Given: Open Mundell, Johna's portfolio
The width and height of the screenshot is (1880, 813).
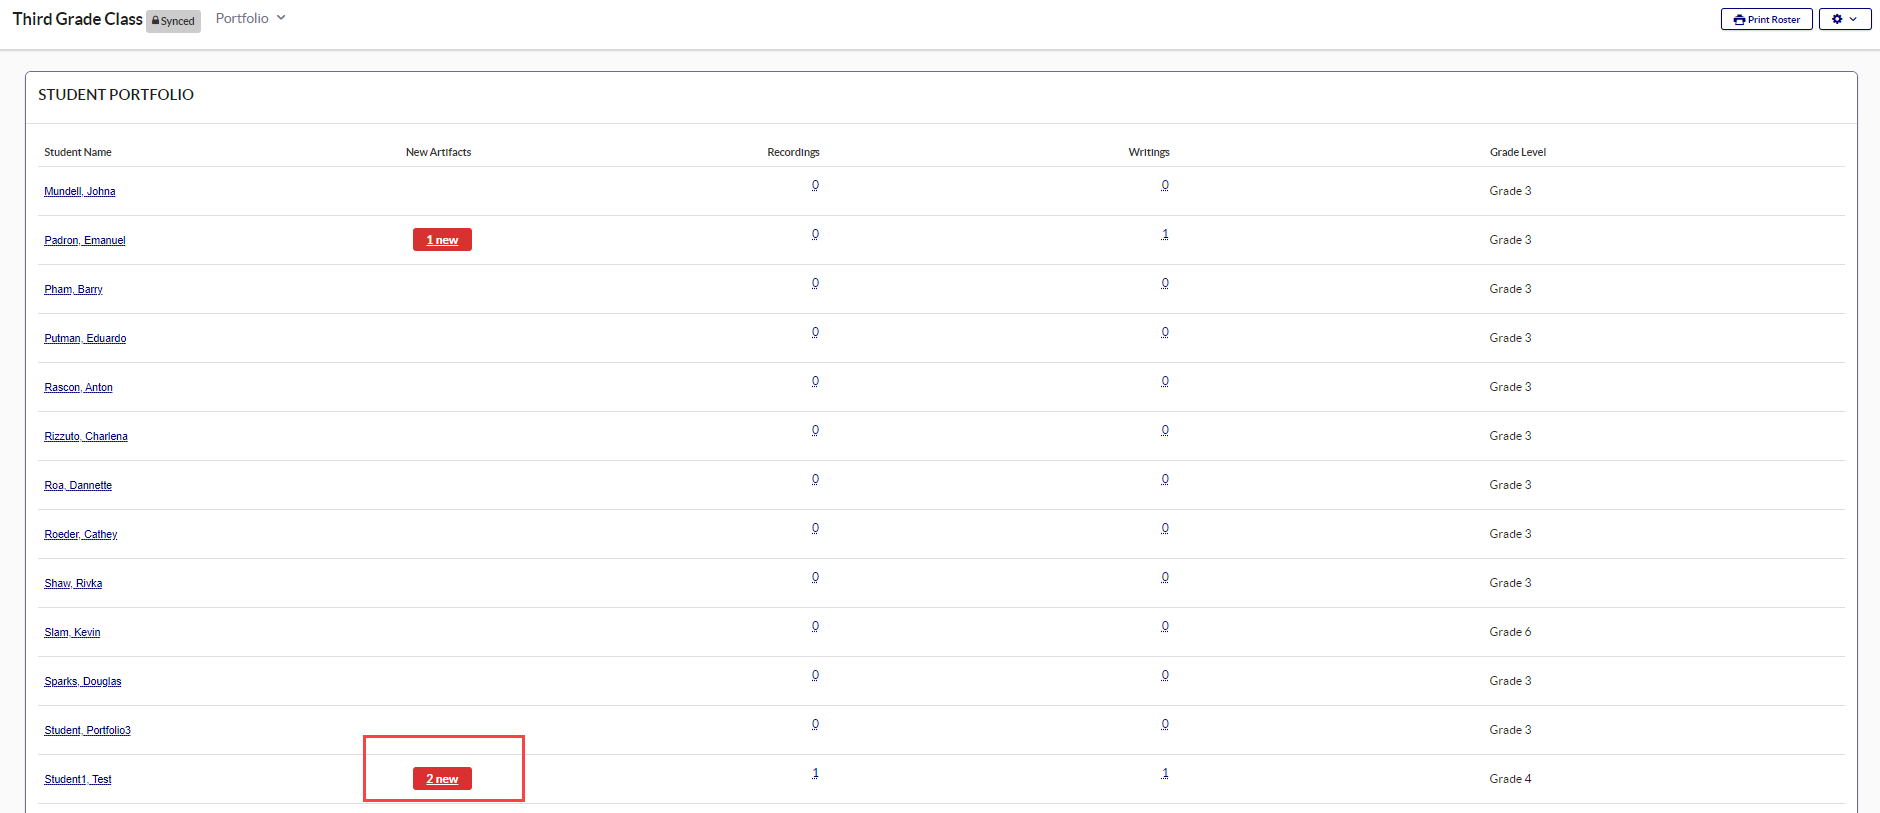Looking at the screenshot, I should [80, 191].
